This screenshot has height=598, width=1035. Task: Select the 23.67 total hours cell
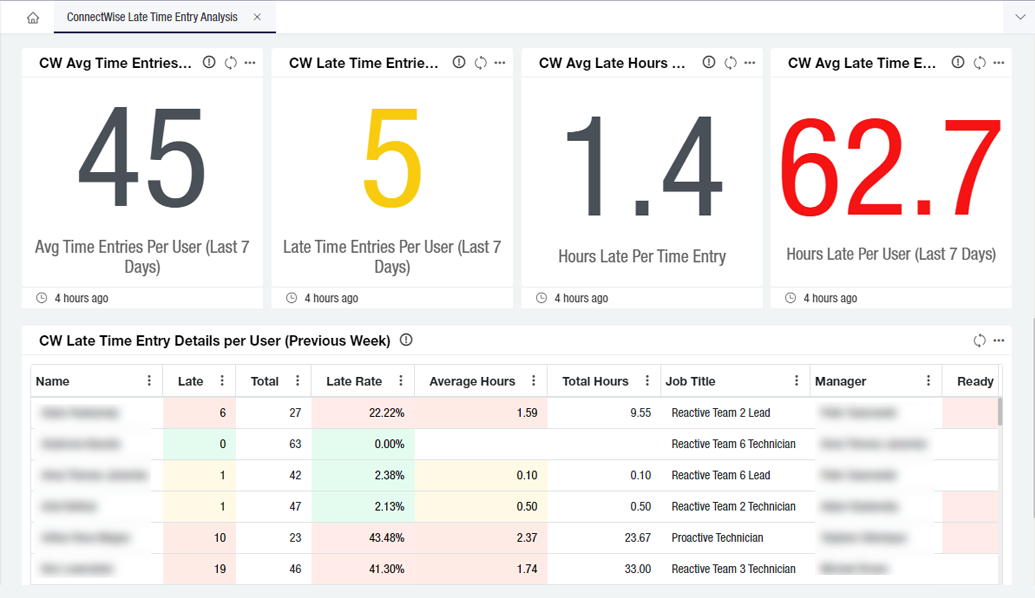click(604, 537)
